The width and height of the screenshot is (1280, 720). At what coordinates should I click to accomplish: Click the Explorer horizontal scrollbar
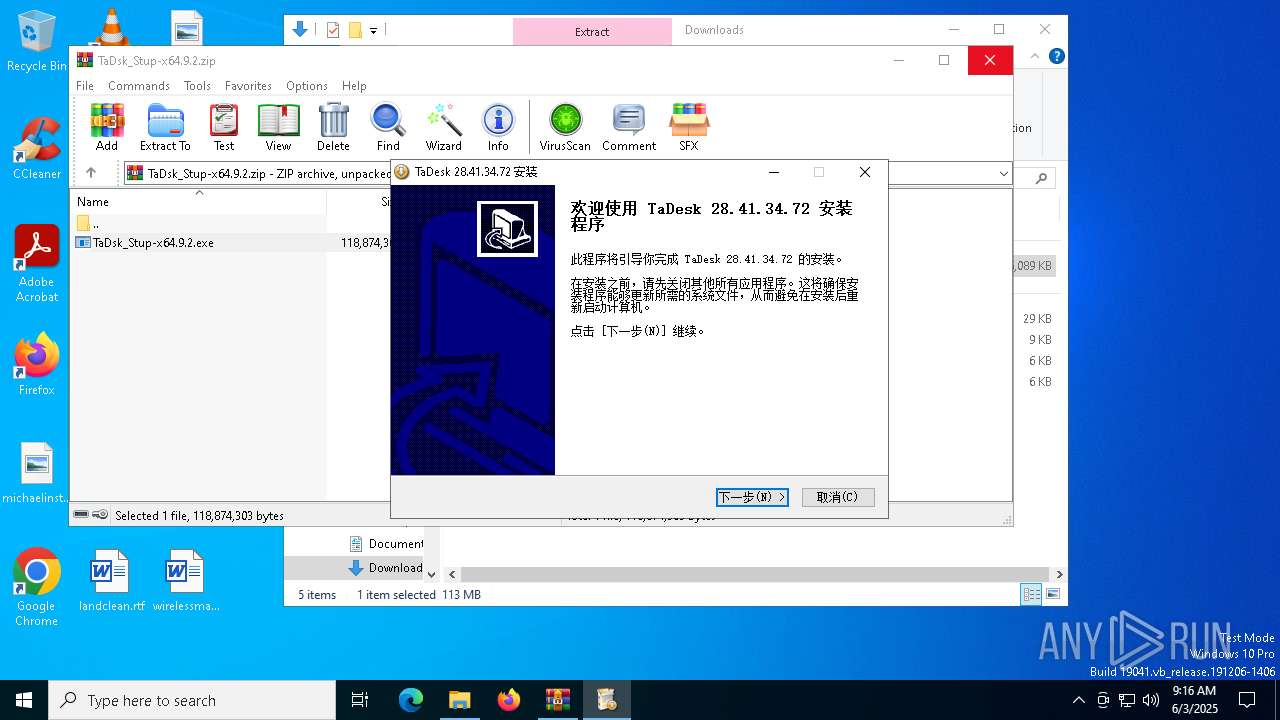click(x=755, y=574)
